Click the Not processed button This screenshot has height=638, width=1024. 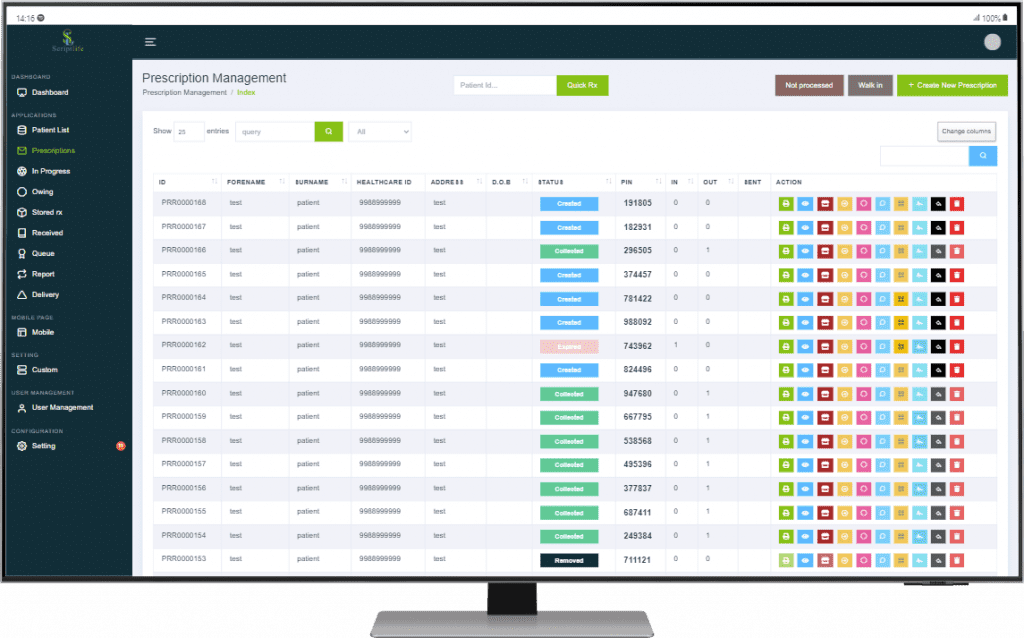click(x=809, y=86)
